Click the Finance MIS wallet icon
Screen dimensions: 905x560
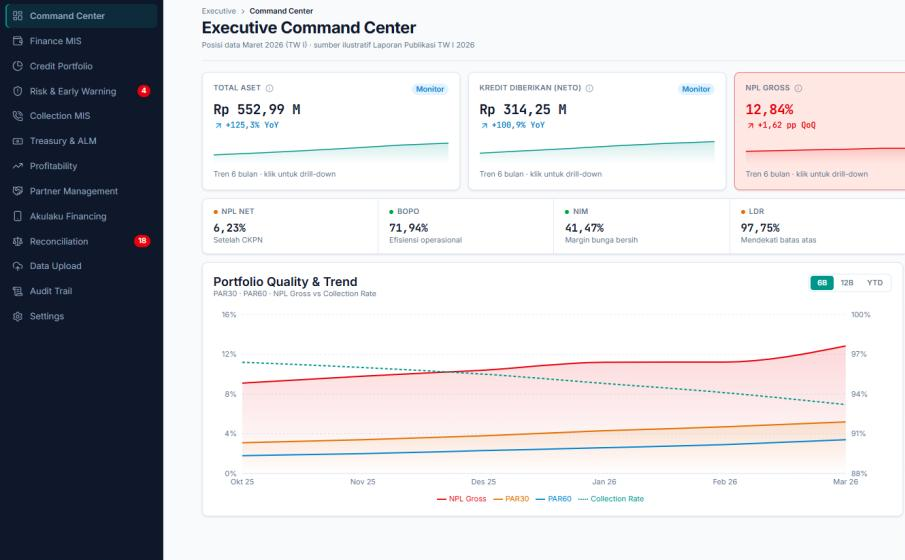coord(18,41)
